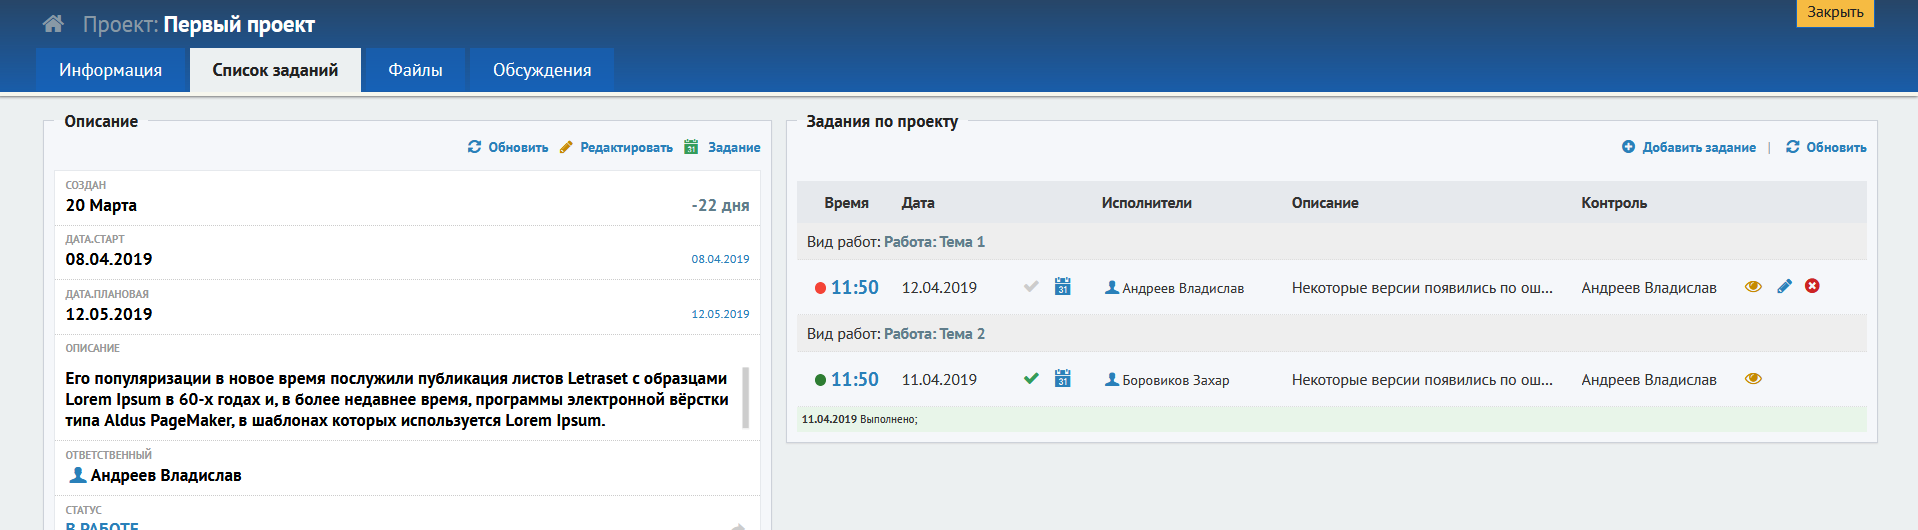Viewport: 1918px width, 530px height.
Task: Edit the 12.04.2019 task with pencil icon
Action: tap(1784, 286)
